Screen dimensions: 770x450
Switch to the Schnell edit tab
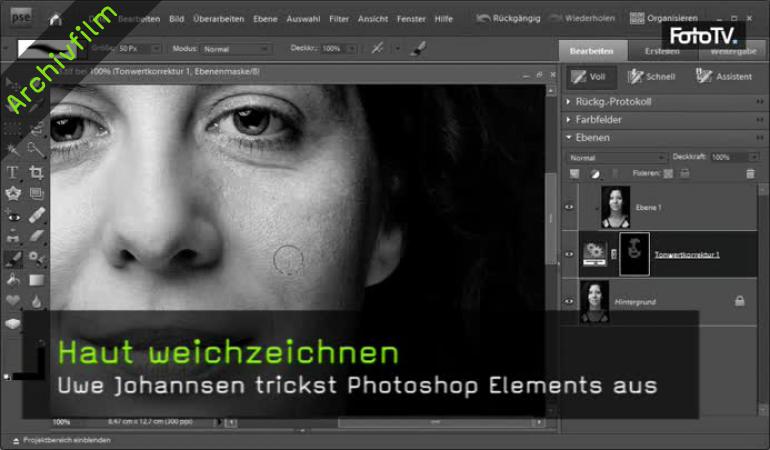pyautogui.click(x=652, y=77)
